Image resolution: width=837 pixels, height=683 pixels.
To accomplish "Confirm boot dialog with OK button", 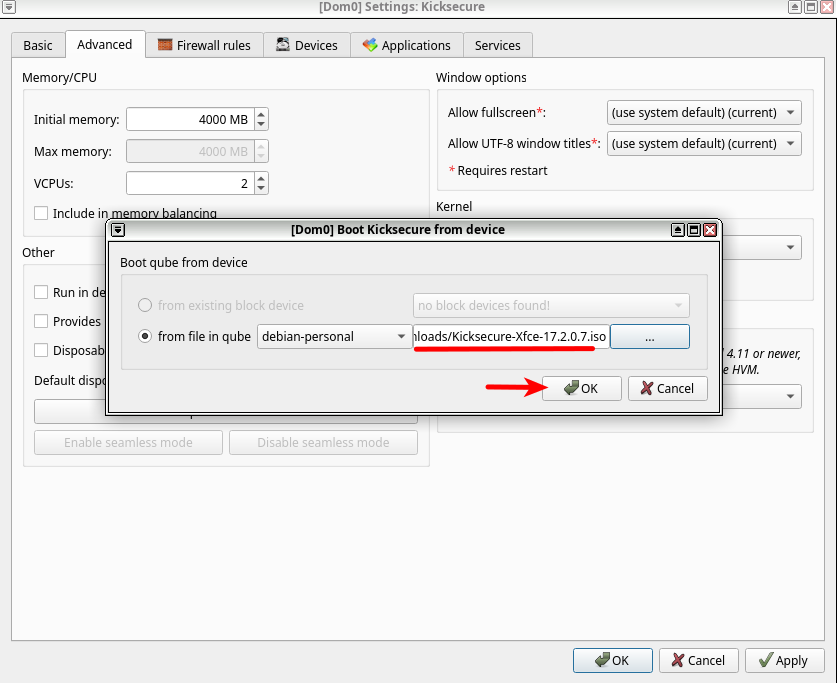I will click(x=581, y=388).
